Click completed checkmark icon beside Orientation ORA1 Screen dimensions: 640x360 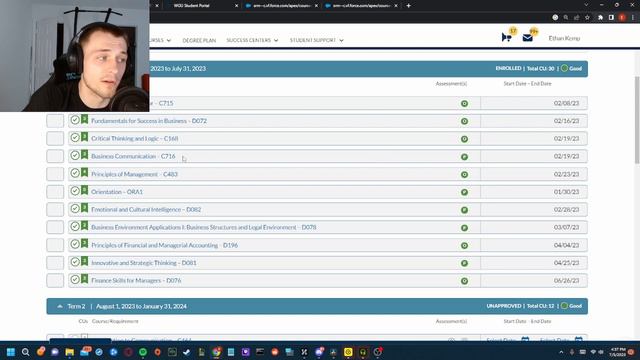[75, 191]
